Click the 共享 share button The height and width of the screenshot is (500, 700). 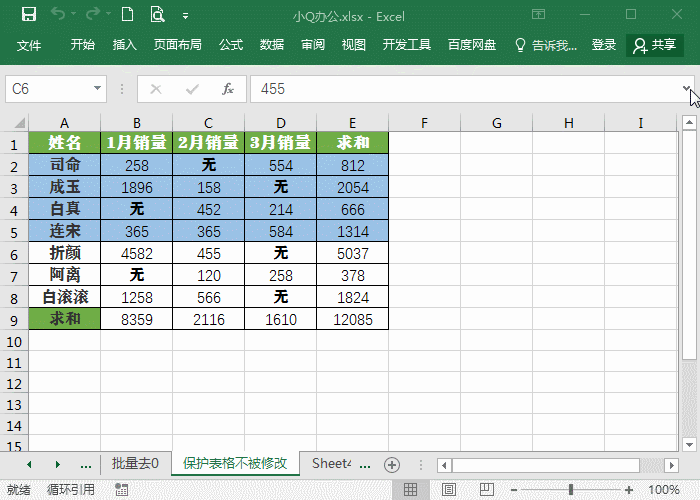pos(655,45)
